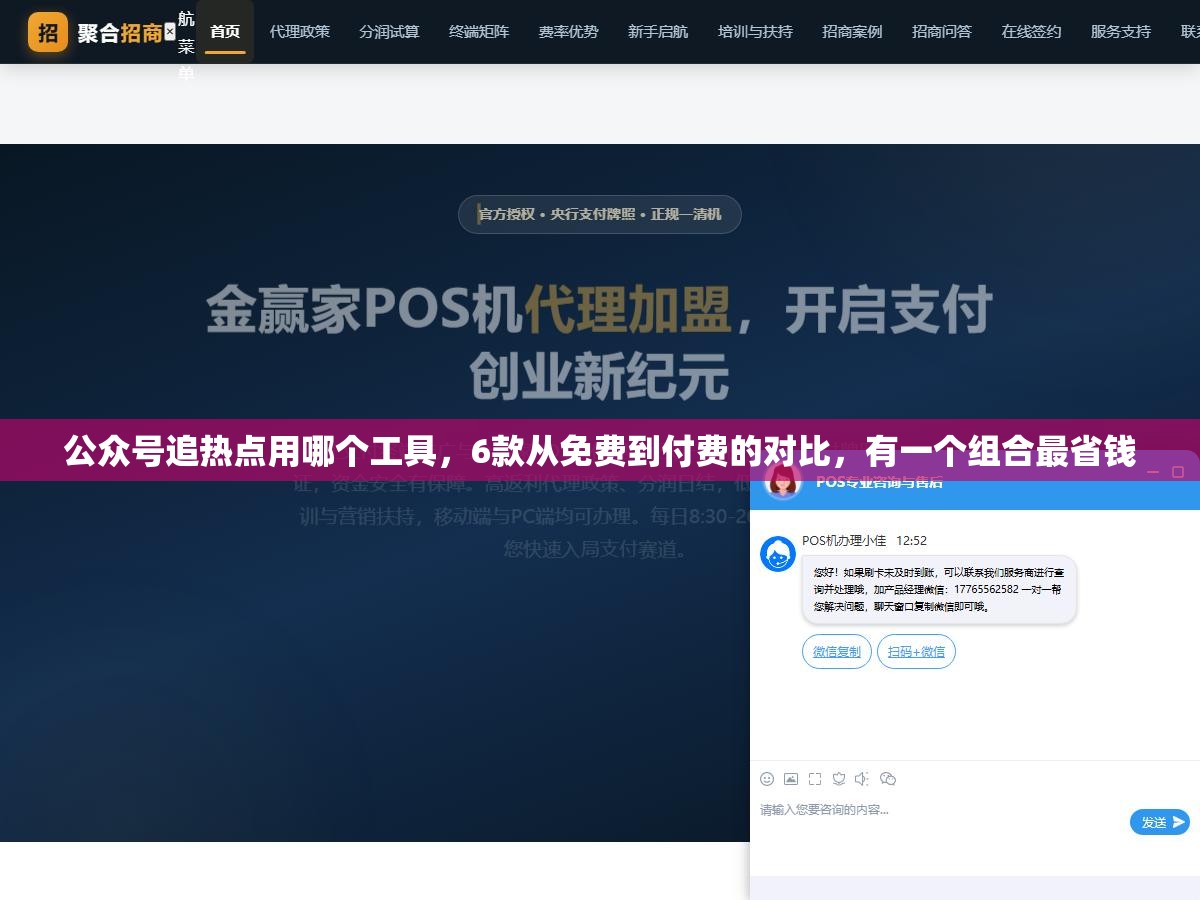Image resolution: width=1200 pixels, height=900 pixels.
Task: Open the emoji picker in the chat
Action: (x=767, y=778)
